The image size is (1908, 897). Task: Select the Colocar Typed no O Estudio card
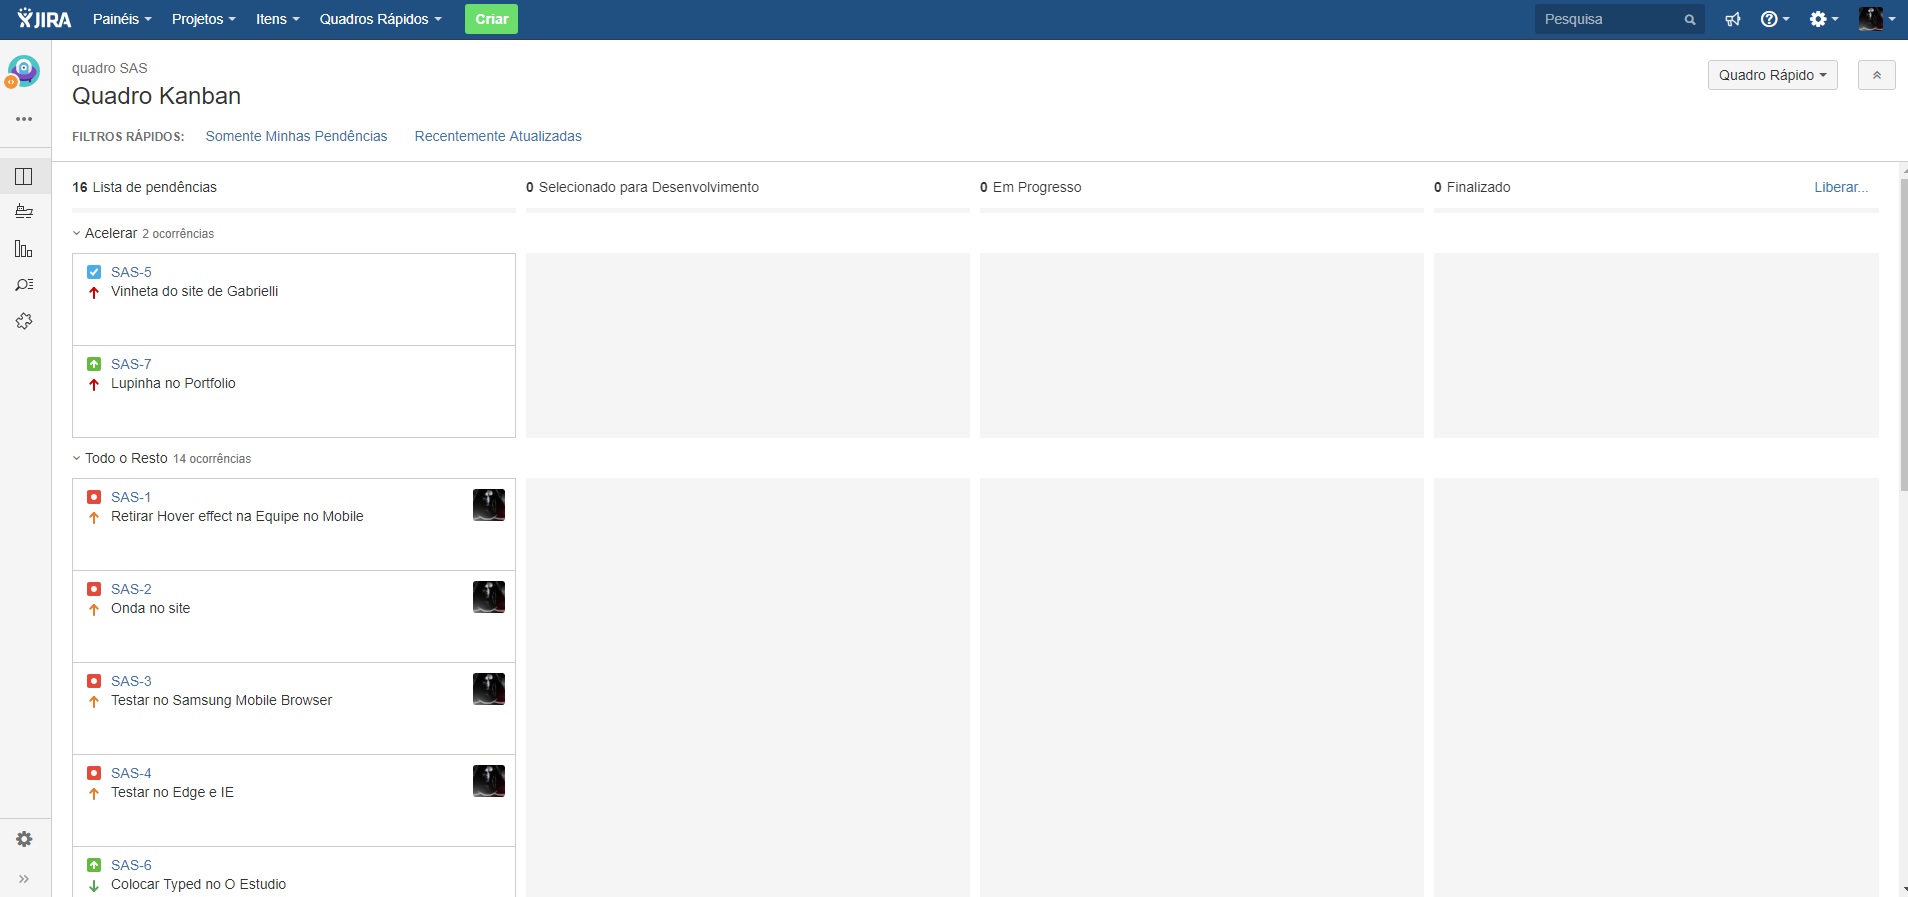pyautogui.click(x=294, y=872)
